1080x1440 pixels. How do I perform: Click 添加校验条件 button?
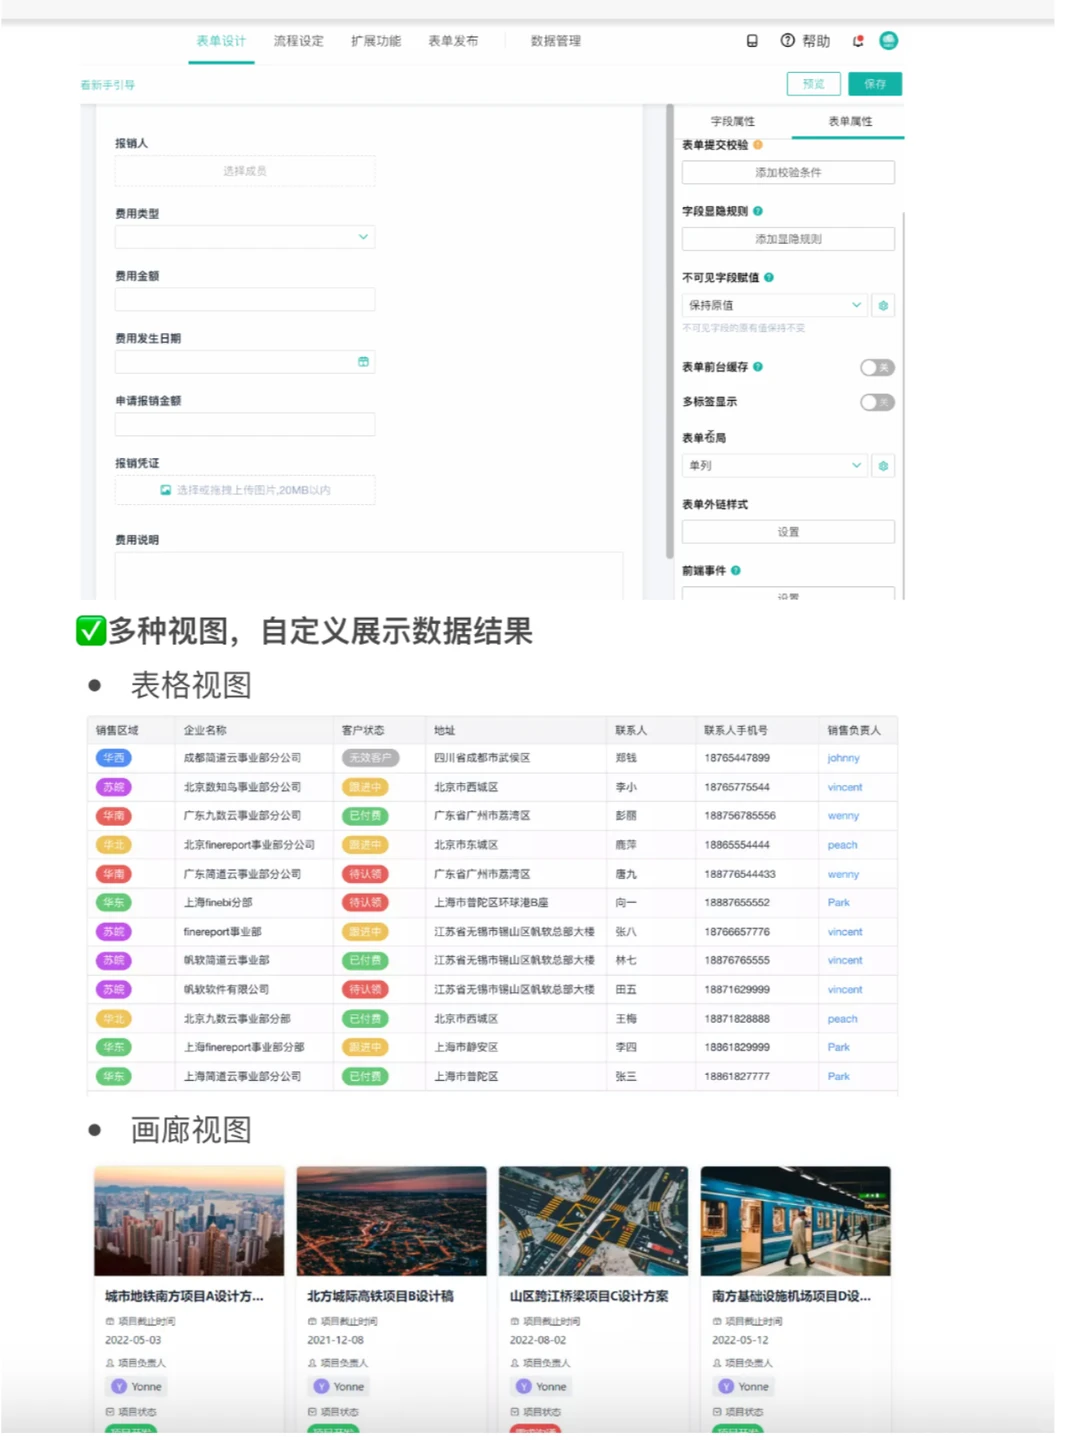[x=788, y=173]
